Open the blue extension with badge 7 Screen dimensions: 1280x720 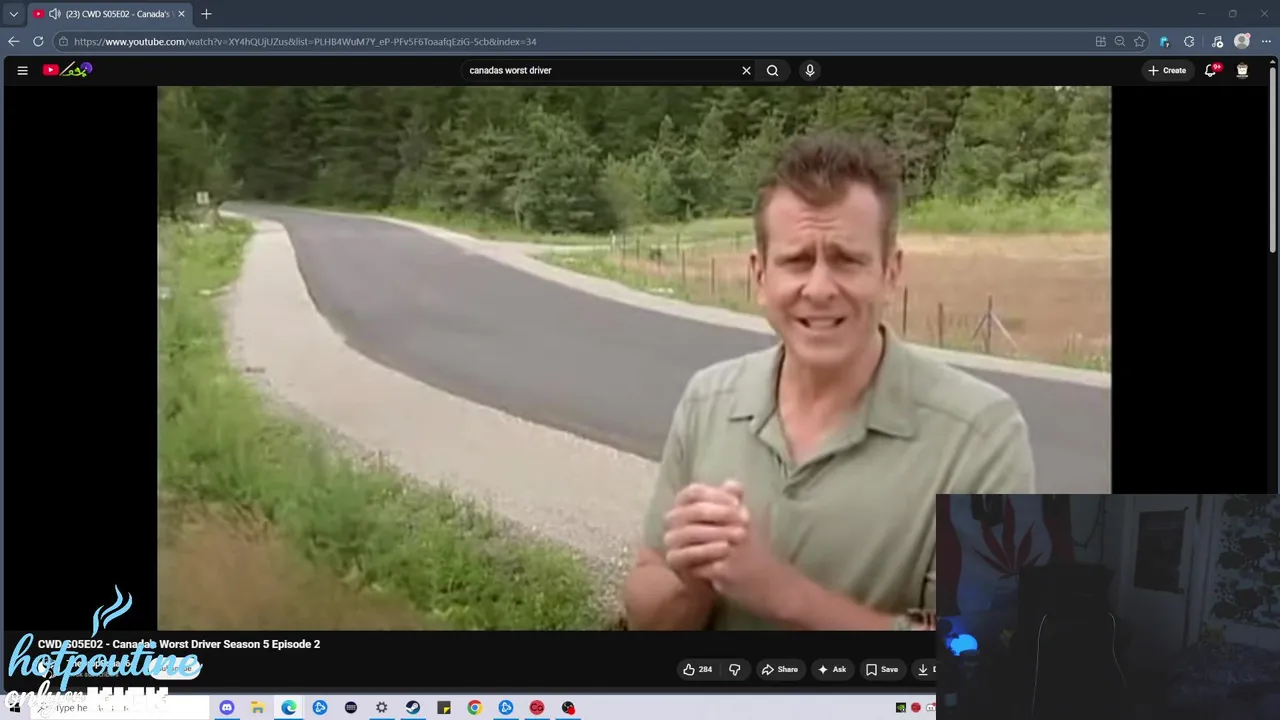(x=1164, y=42)
